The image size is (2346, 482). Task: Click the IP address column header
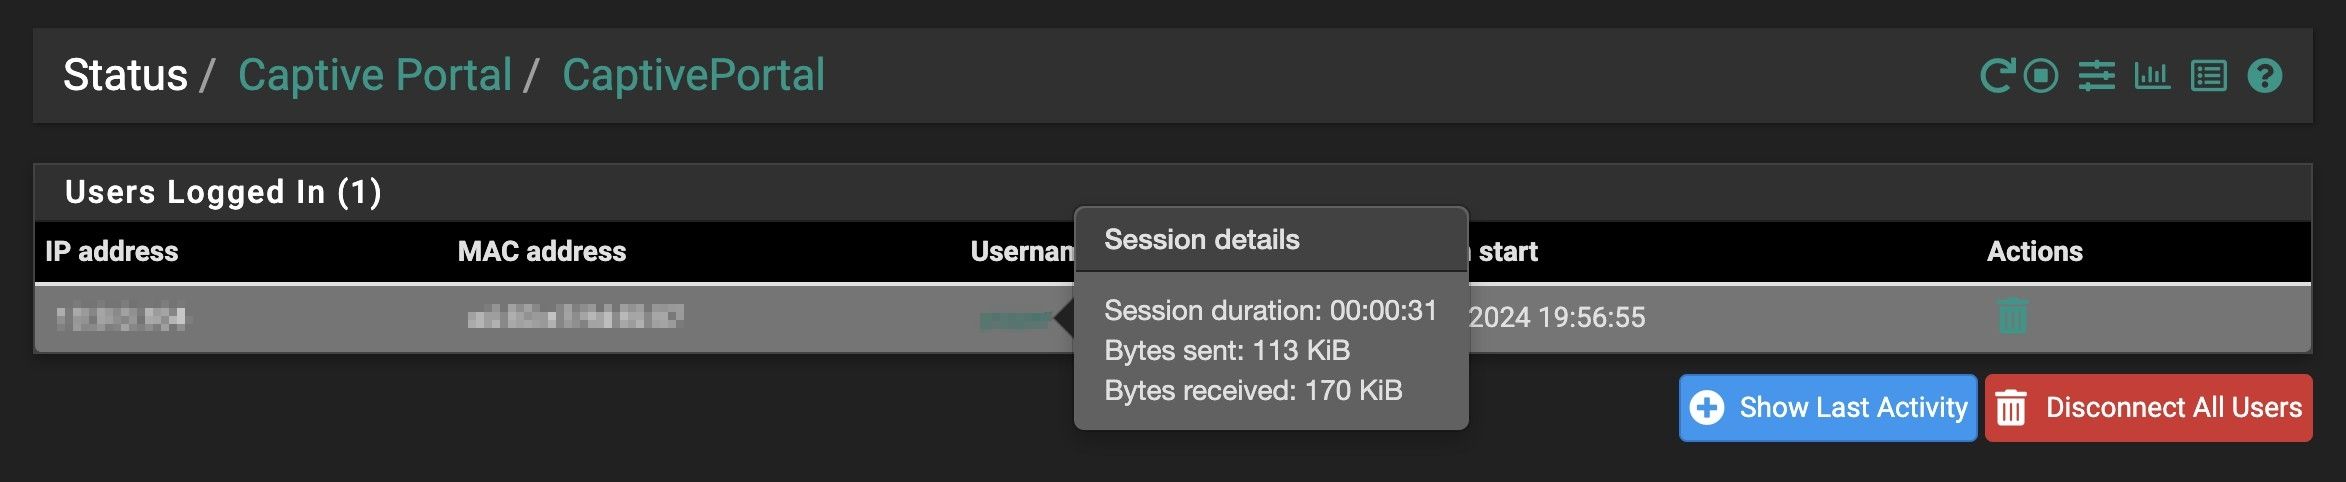(x=112, y=252)
